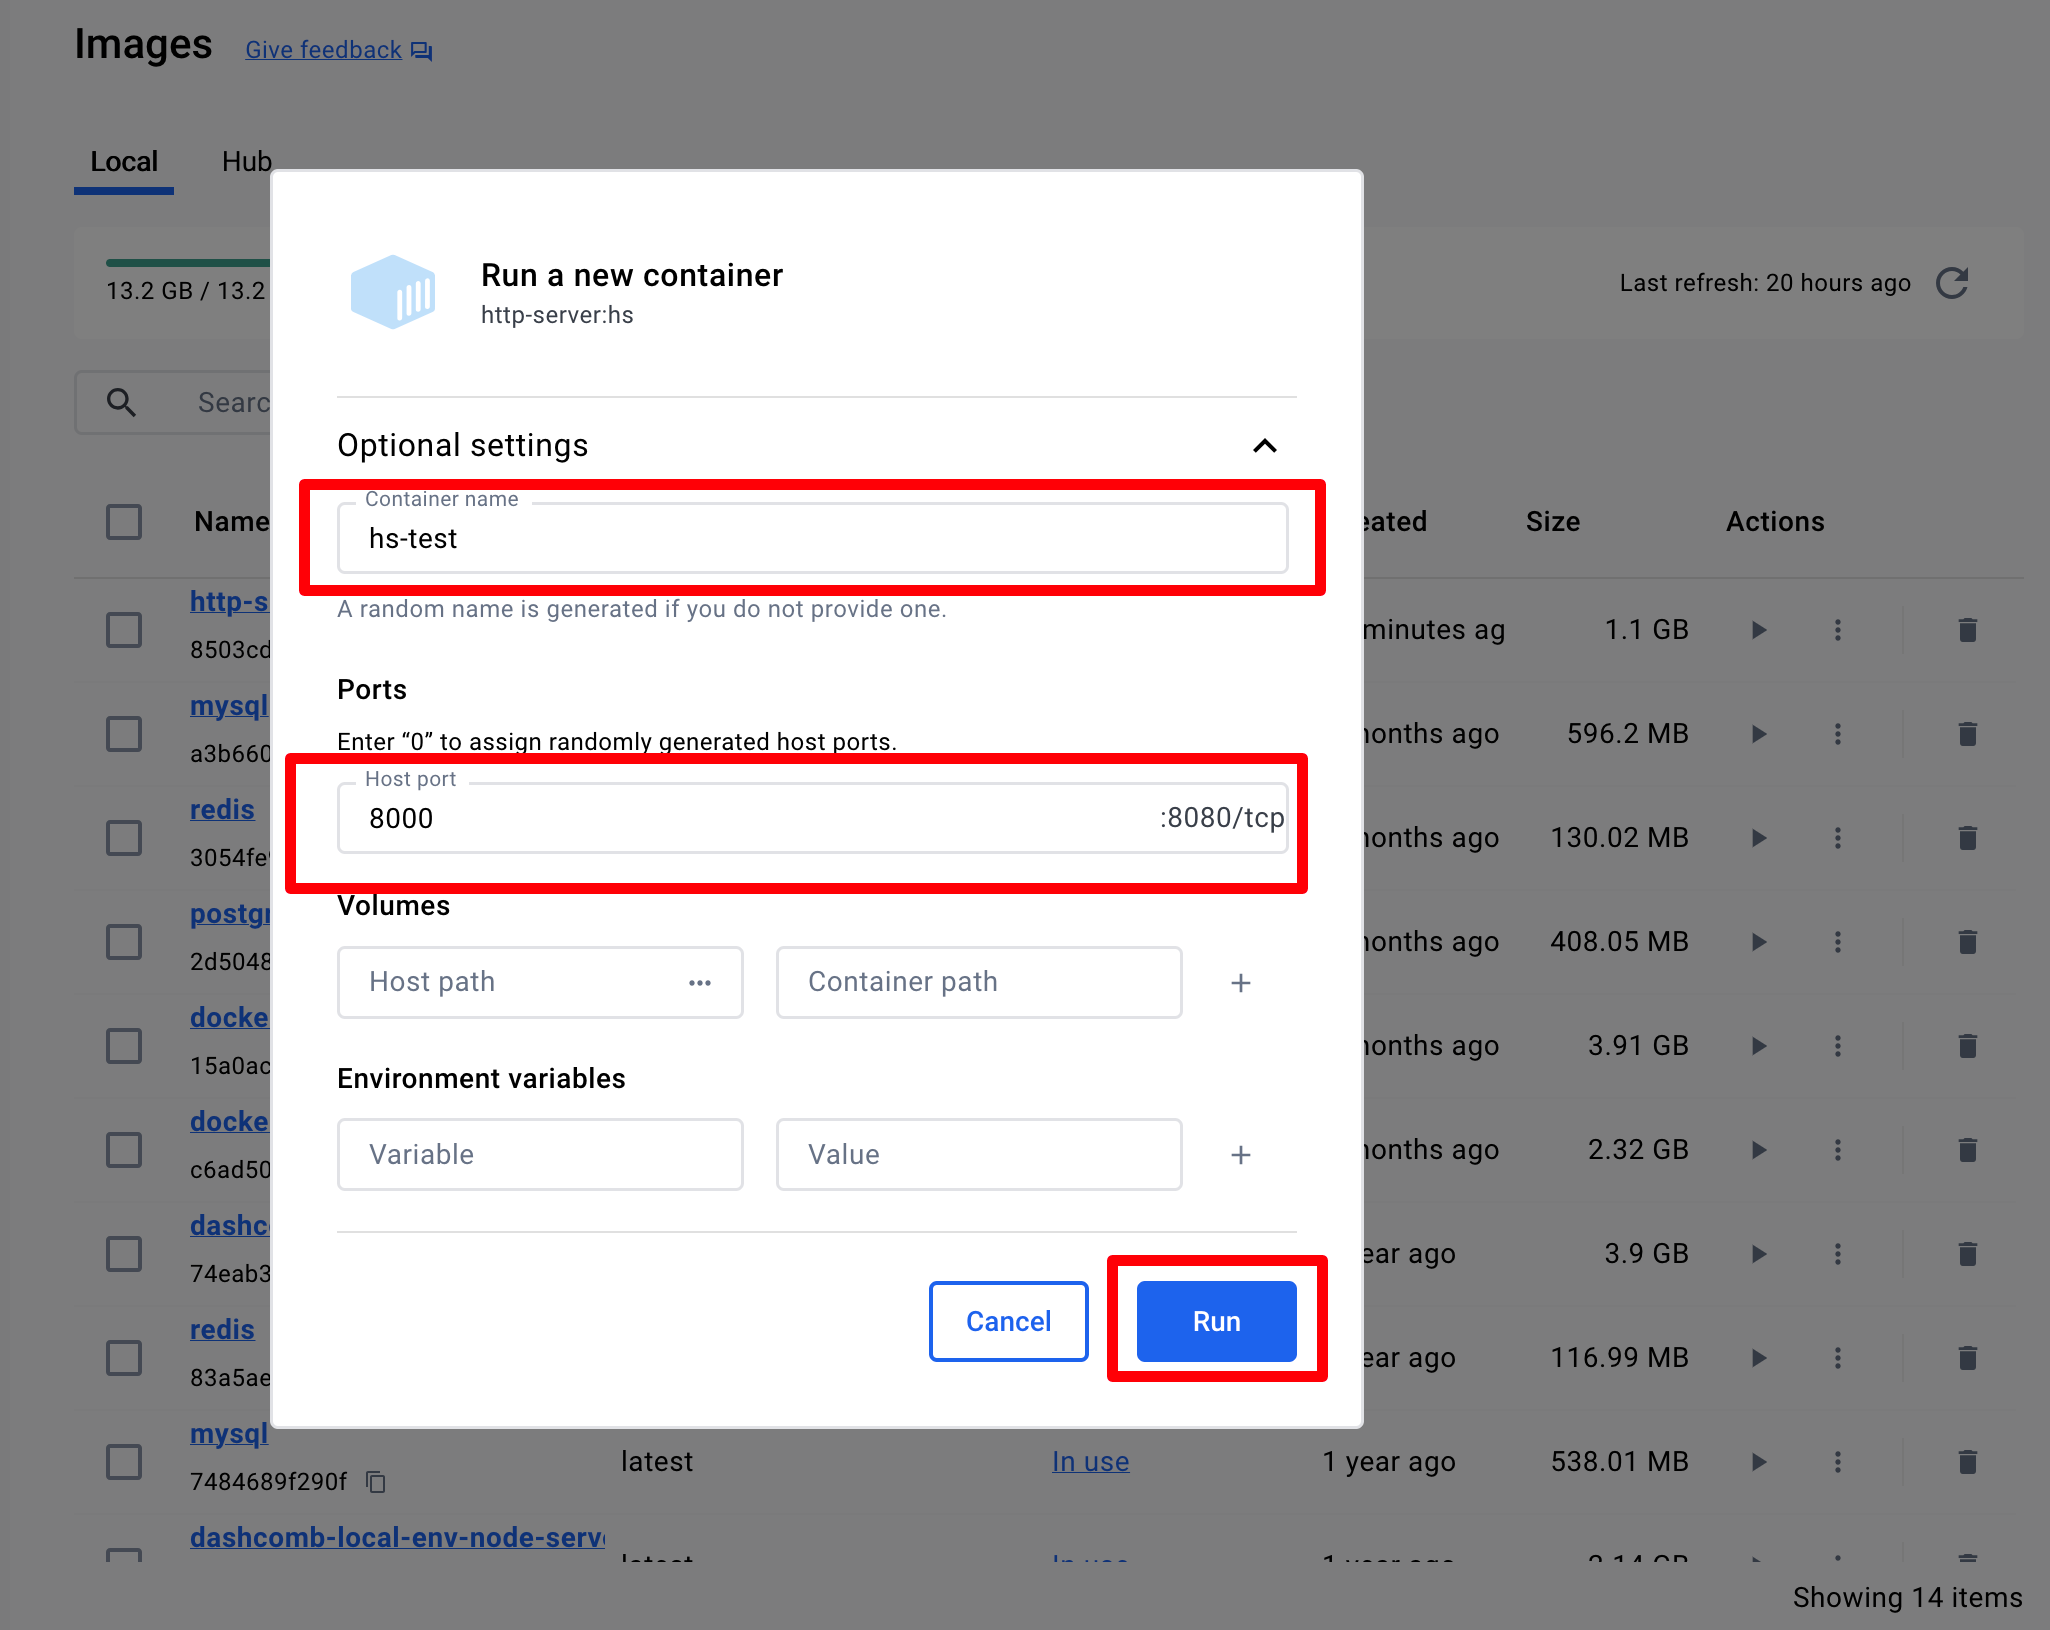Delete the 538.01 MB image
The height and width of the screenshot is (1630, 2050).
click(1967, 1462)
